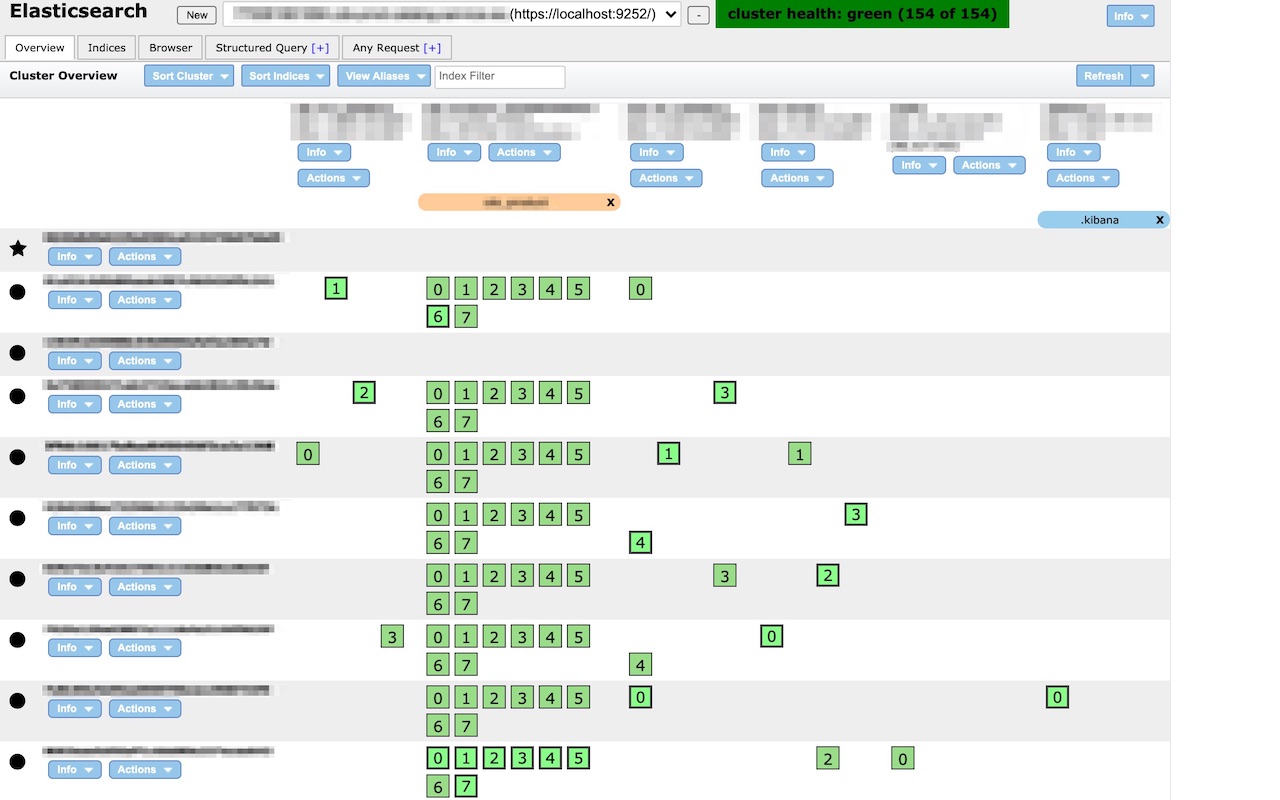Screen dimensions: 1280x800
Task: Switch to the Browser tab
Action: (169, 47)
